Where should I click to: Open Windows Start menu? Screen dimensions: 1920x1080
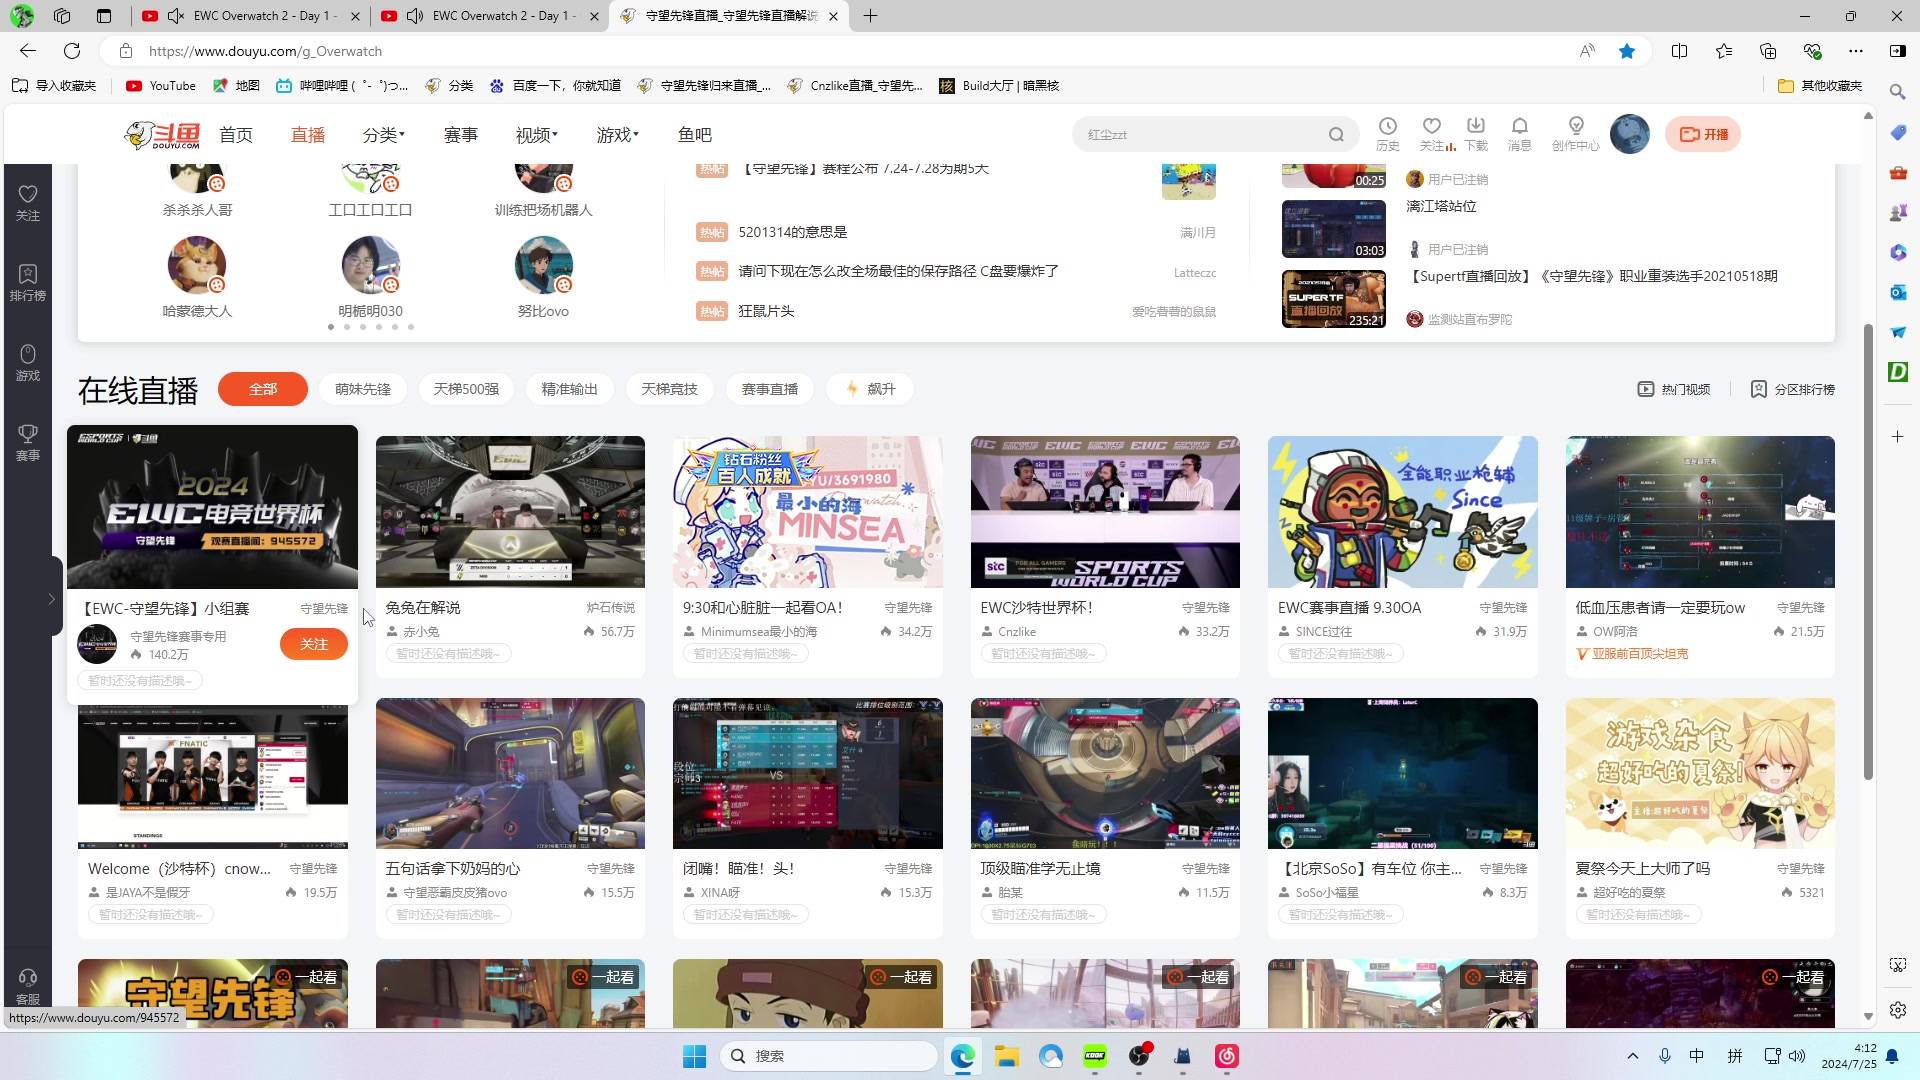click(694, 1056)
